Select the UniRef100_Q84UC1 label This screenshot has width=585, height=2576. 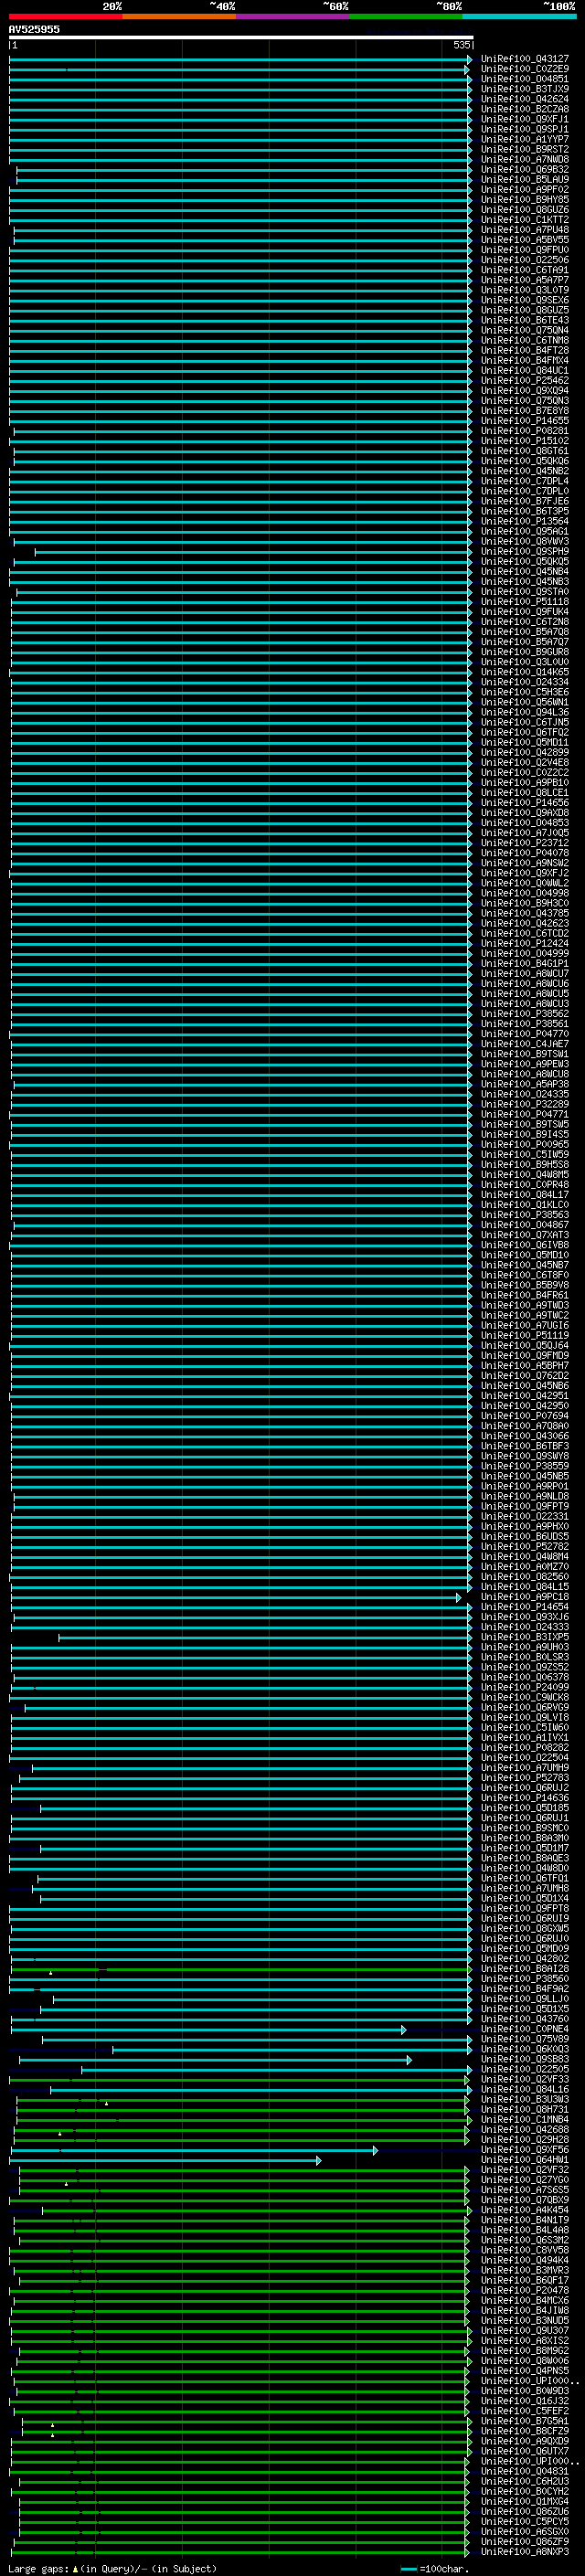click(525, 370)
